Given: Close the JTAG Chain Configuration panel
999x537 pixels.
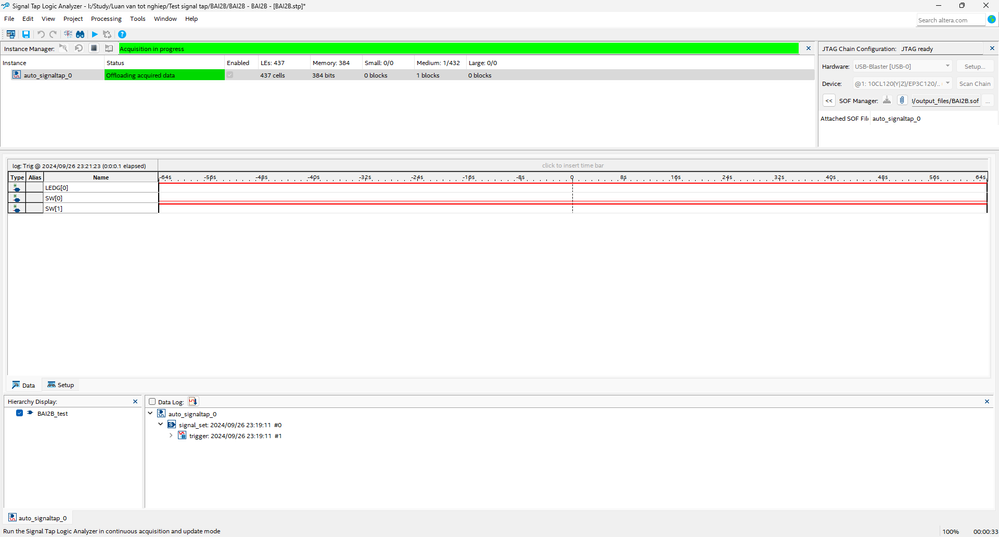Looking at the screenshot, I should [x=992, y=48].
